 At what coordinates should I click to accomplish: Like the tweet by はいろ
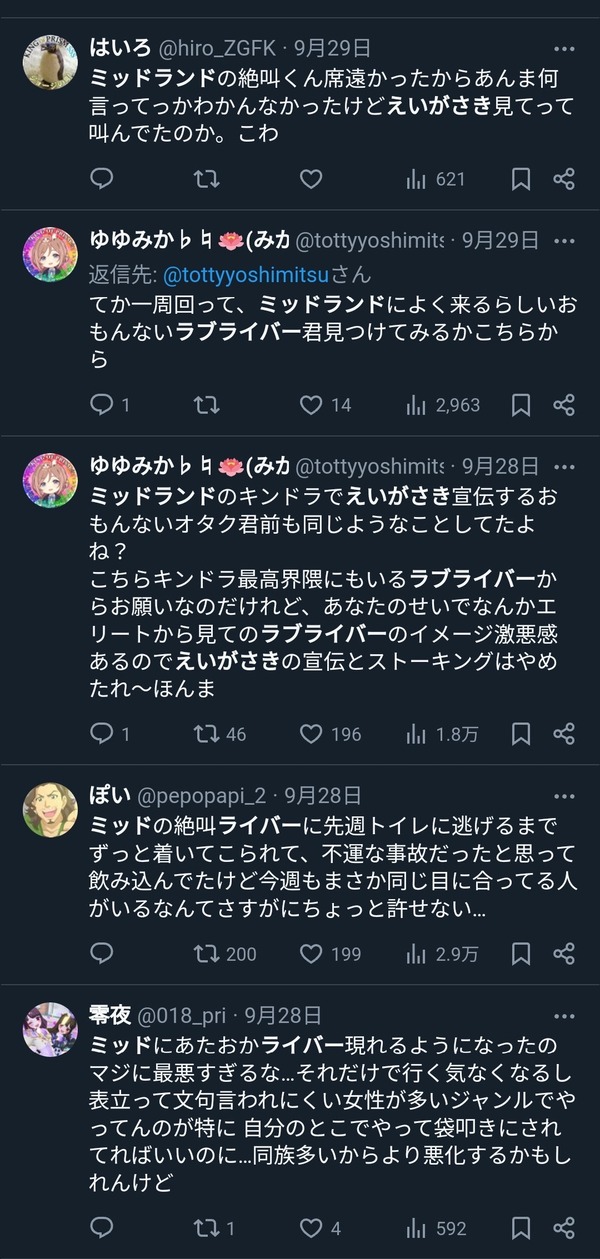click(x=311, y=179)
